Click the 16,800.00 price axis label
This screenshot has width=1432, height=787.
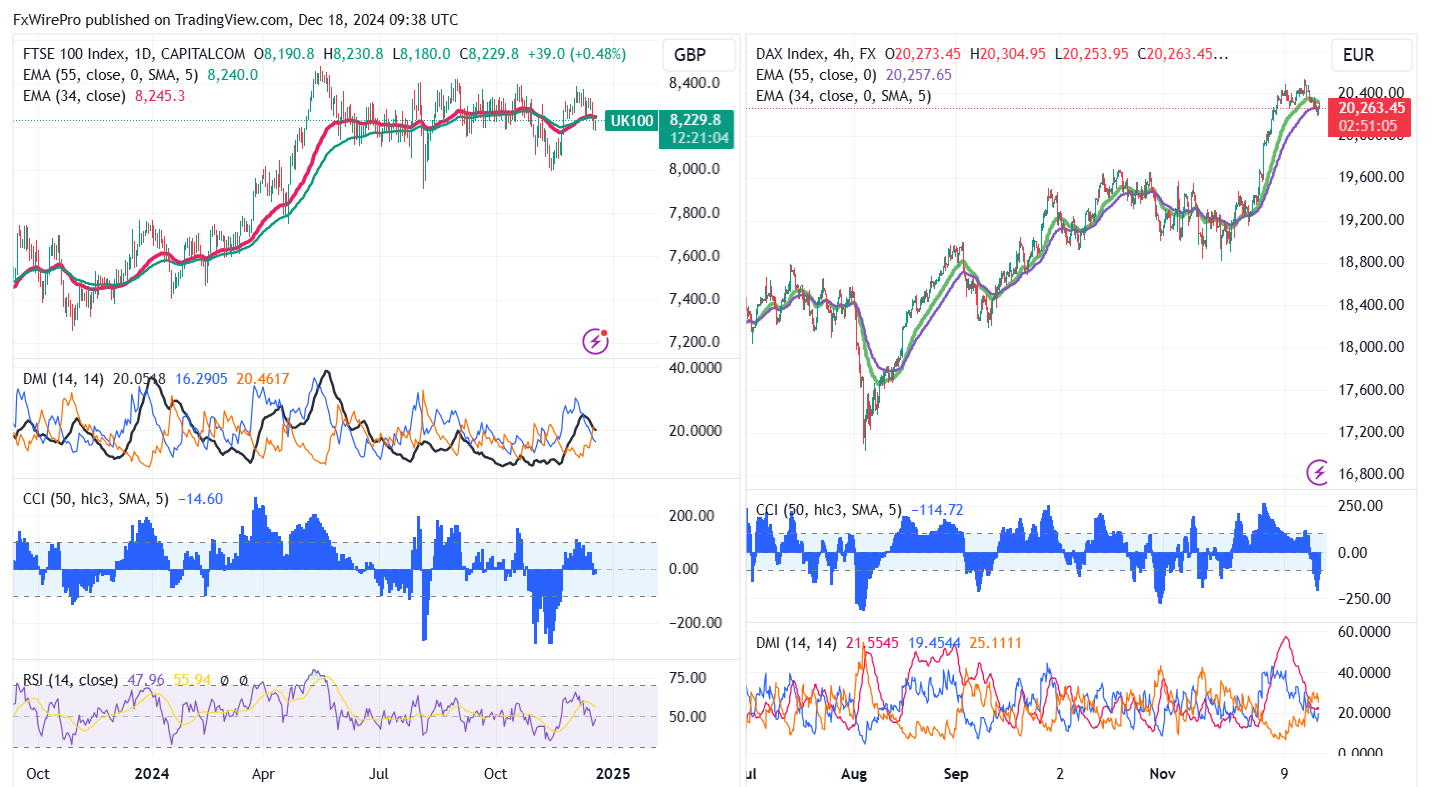[x=1372, y=474]
